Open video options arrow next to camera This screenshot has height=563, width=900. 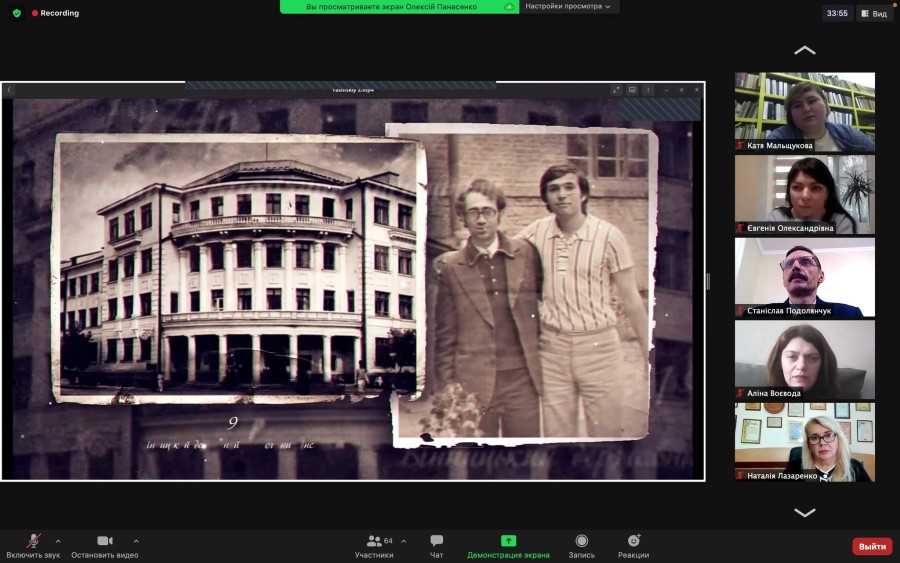click(x=136, y=541)
